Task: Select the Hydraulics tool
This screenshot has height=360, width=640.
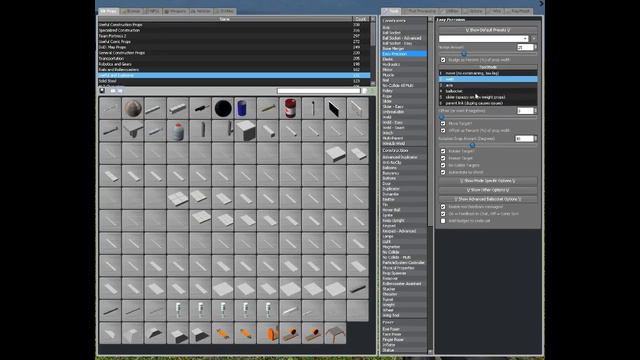Action: click(x=404, y=64)
